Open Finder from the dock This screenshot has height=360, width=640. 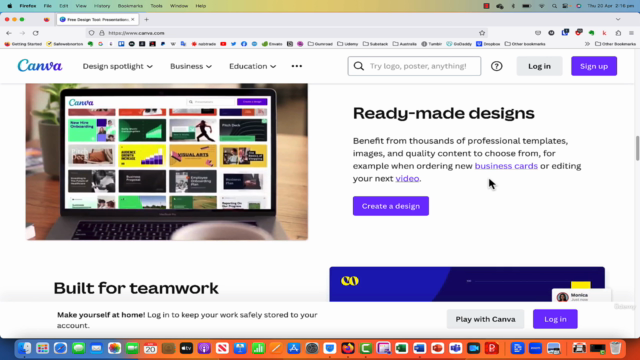[24, 348]
